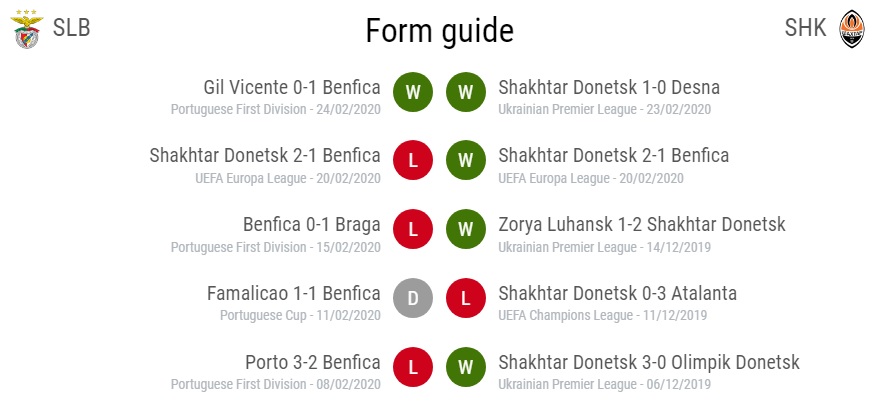
Task: Open Zorya Luhansk 1-2 Shakhtar Donetsk result
Action: [642, 225]
